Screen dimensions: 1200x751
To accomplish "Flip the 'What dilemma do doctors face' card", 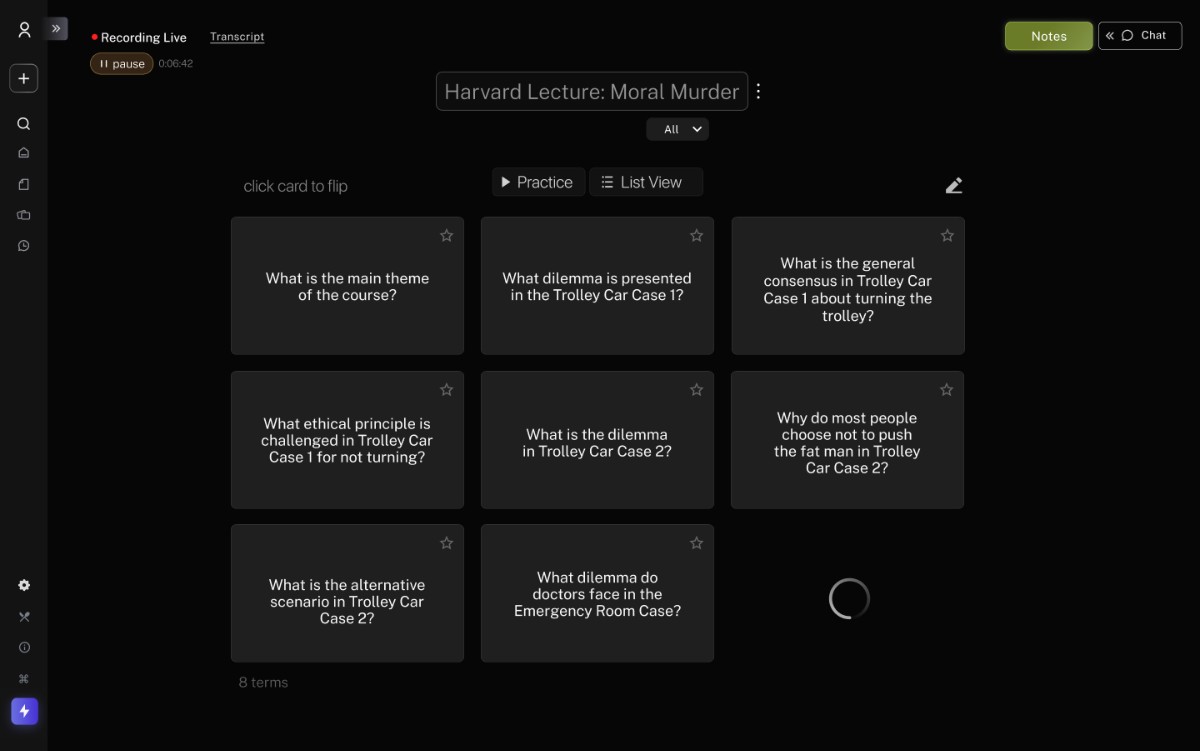I will 597,593.
